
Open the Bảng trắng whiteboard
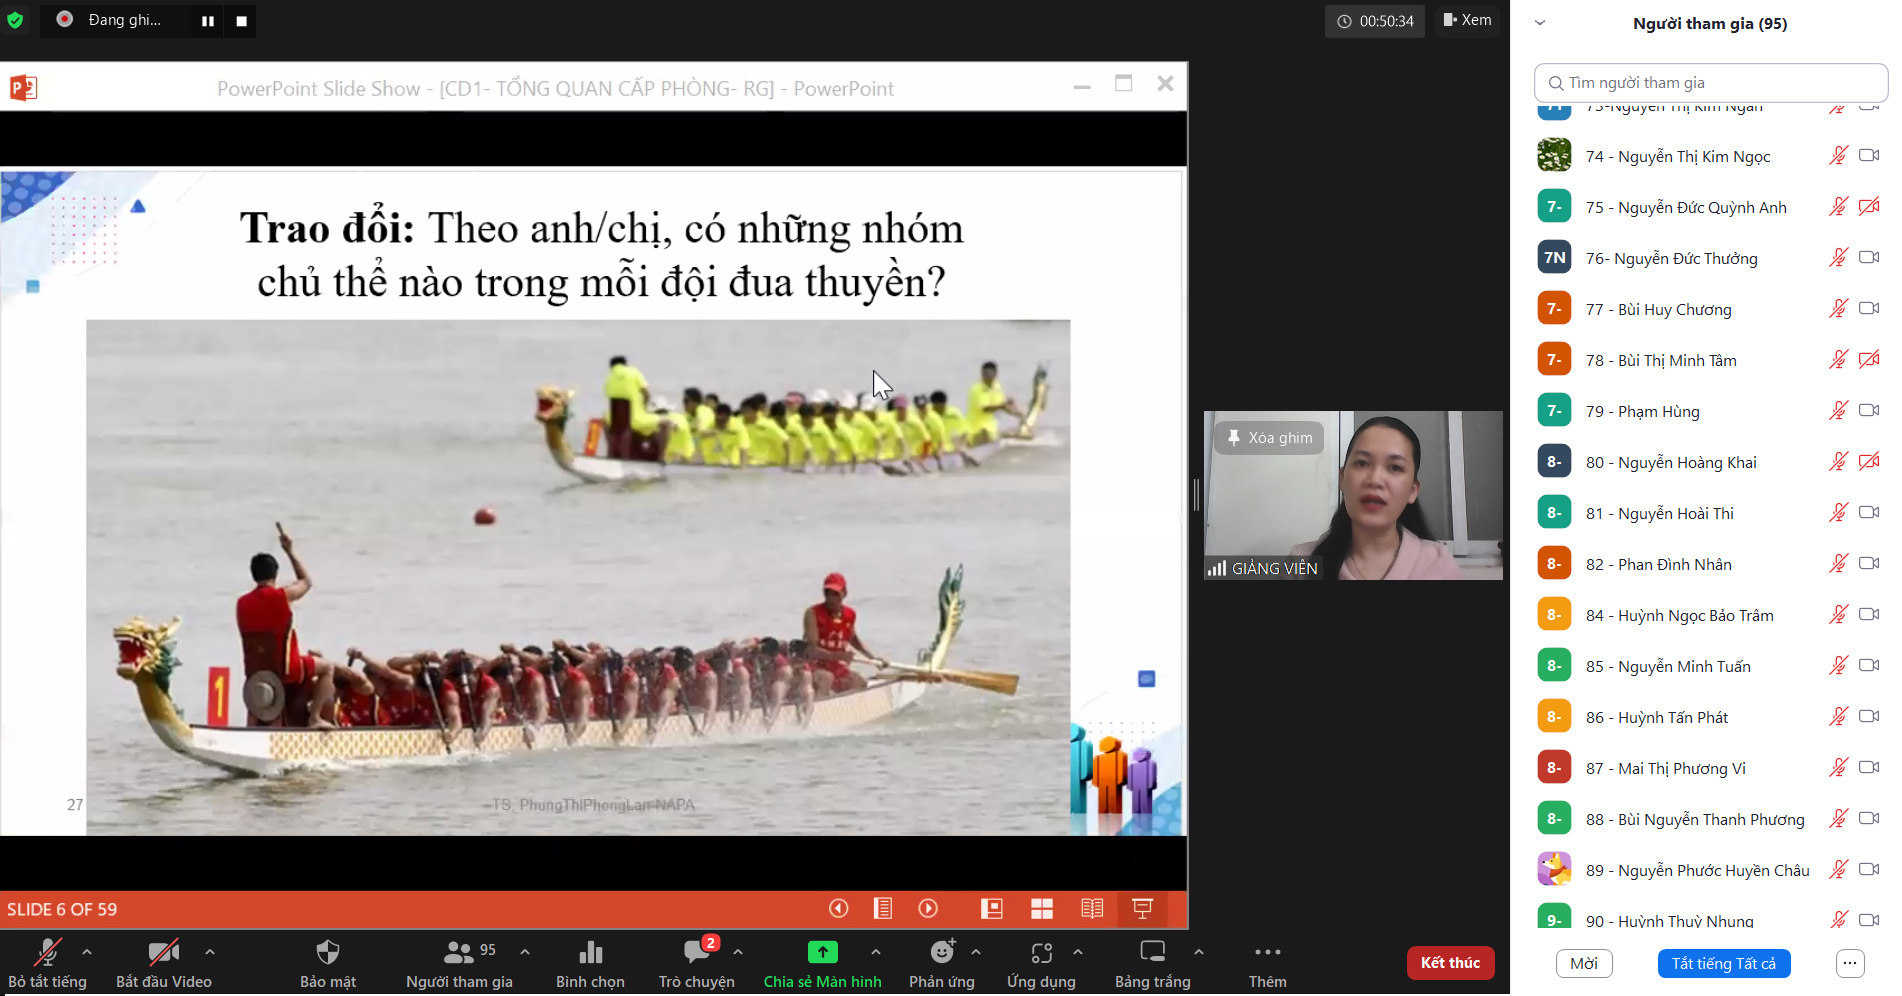[x=1152, y=963]
